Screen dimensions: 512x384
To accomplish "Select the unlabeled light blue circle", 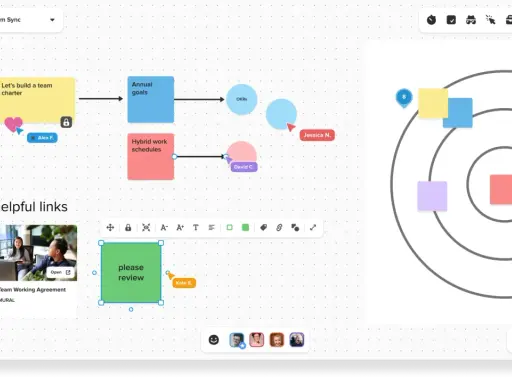I will click(281, 114).
